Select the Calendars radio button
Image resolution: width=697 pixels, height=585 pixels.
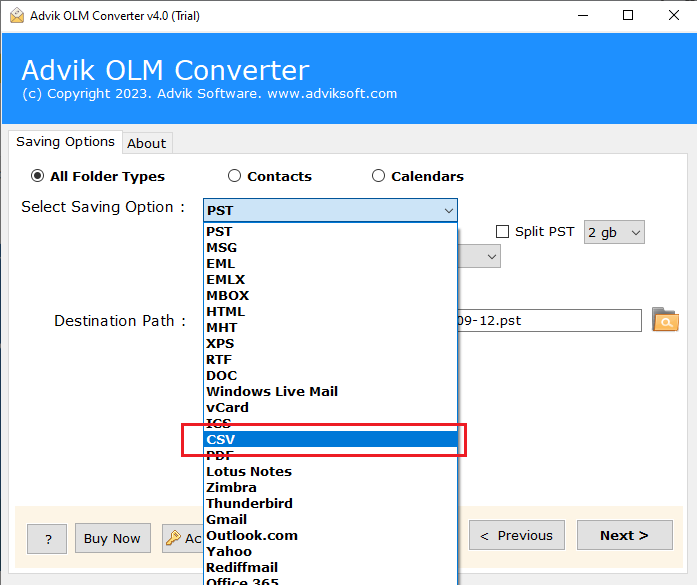point(378,176)
